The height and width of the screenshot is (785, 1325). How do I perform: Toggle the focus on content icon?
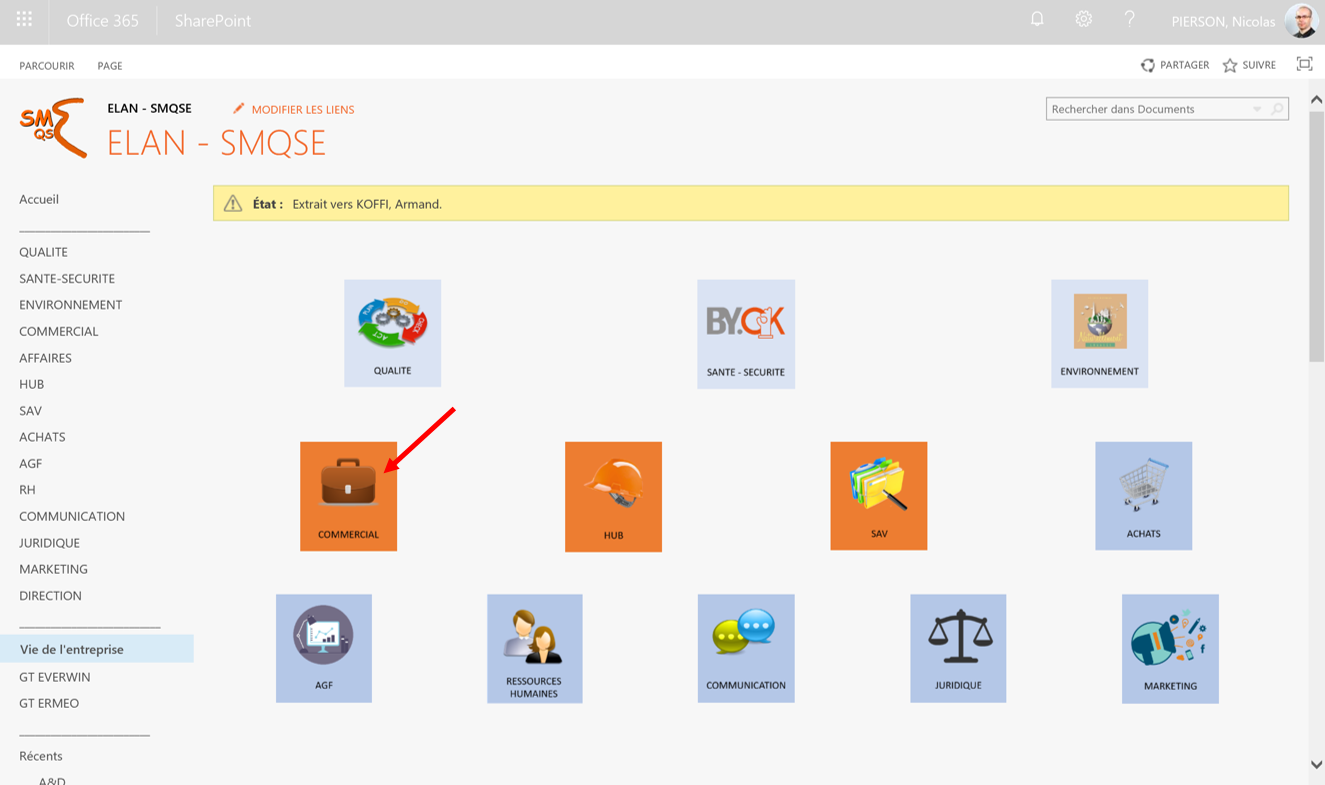1304,64
